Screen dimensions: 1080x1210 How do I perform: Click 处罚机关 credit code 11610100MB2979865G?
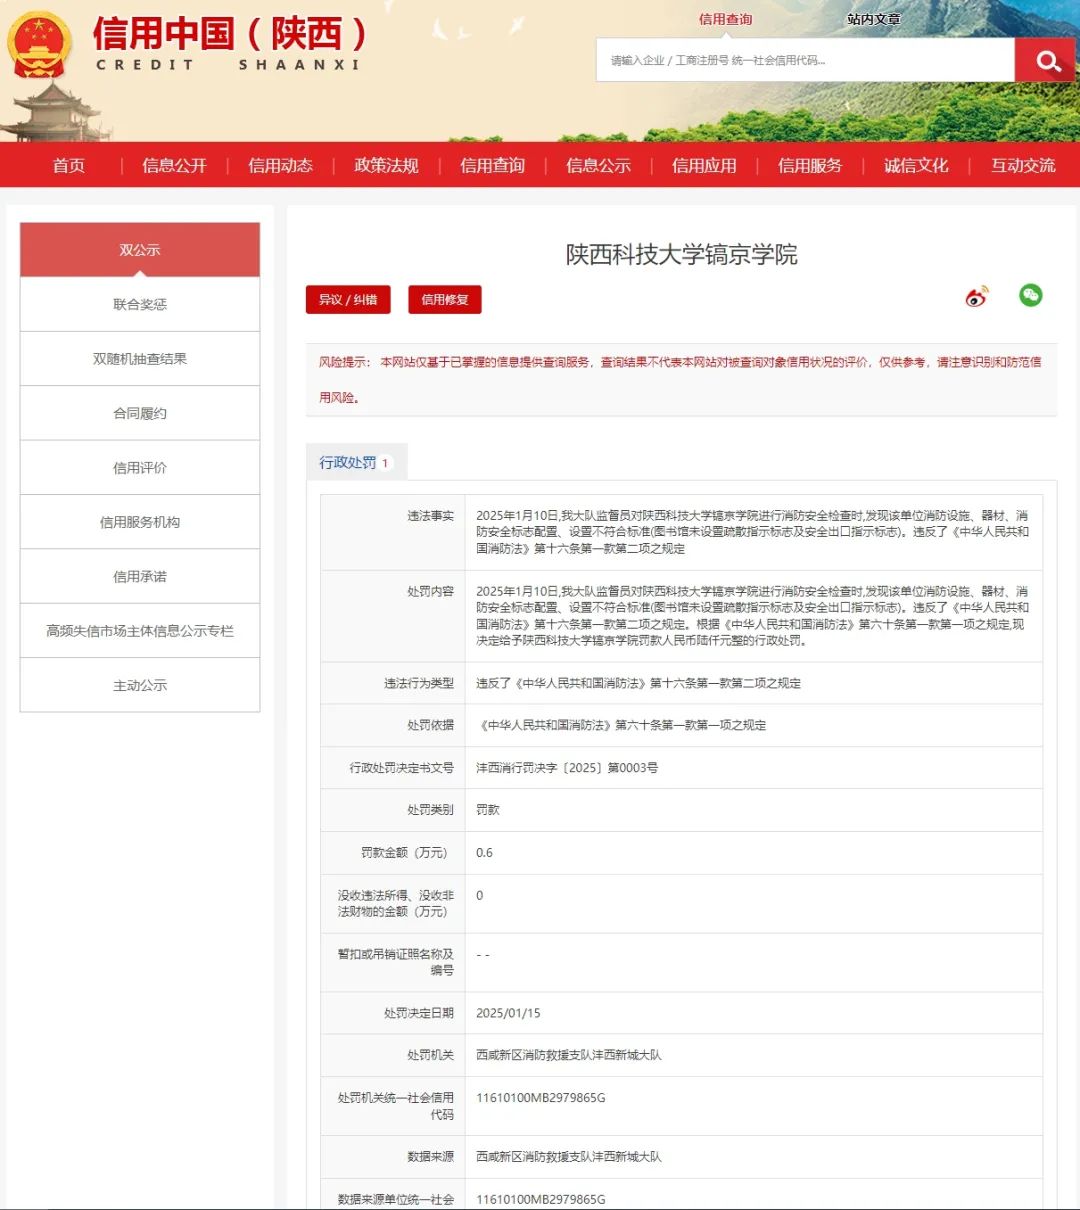[x=541, y=1098]
